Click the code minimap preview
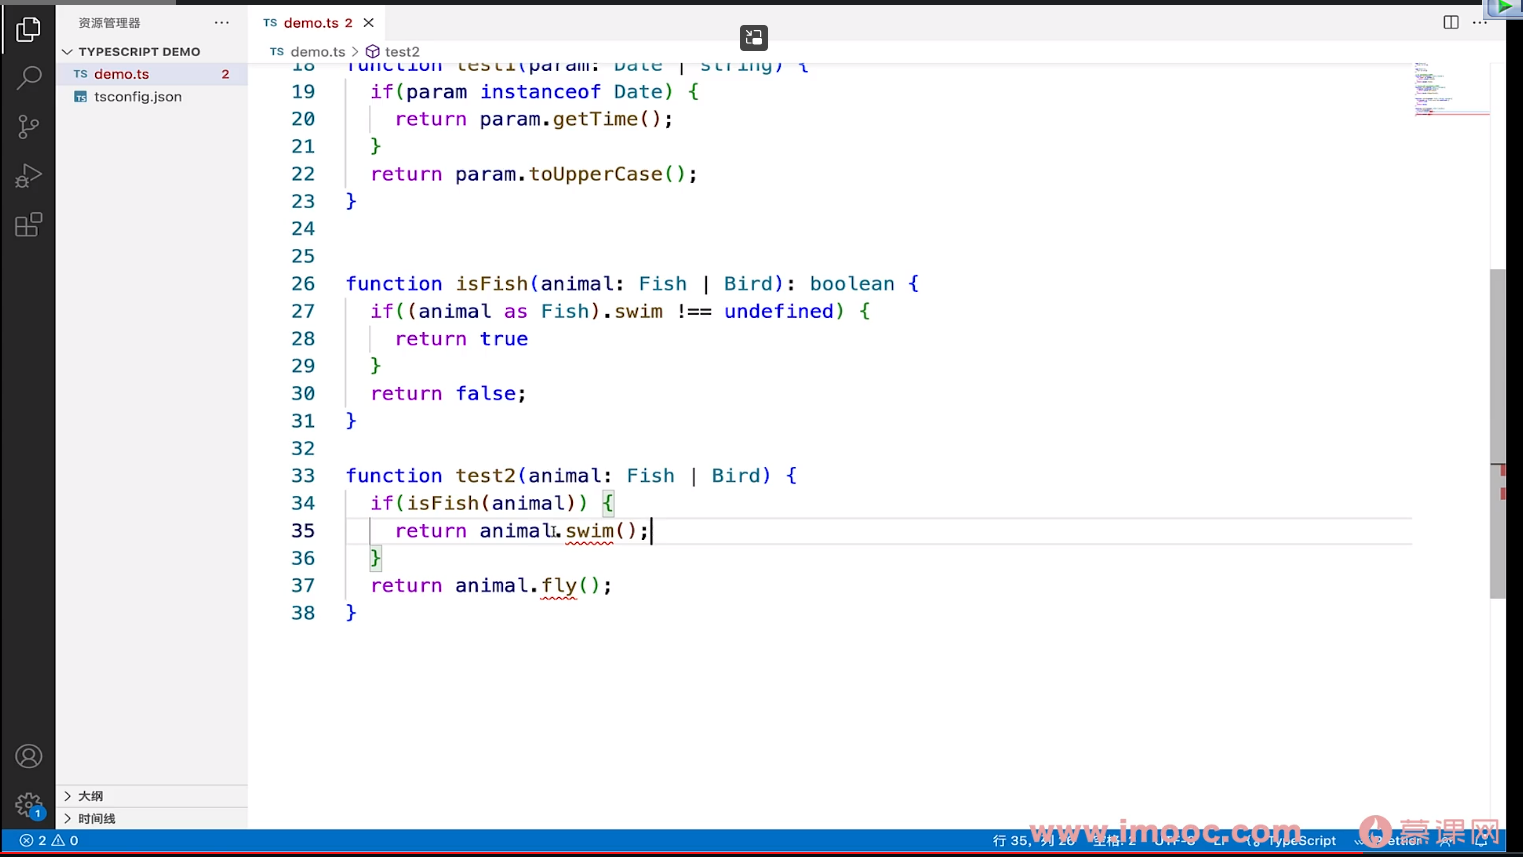The width and height of the screenshot is (1523, 857). tap(1450, 90)
